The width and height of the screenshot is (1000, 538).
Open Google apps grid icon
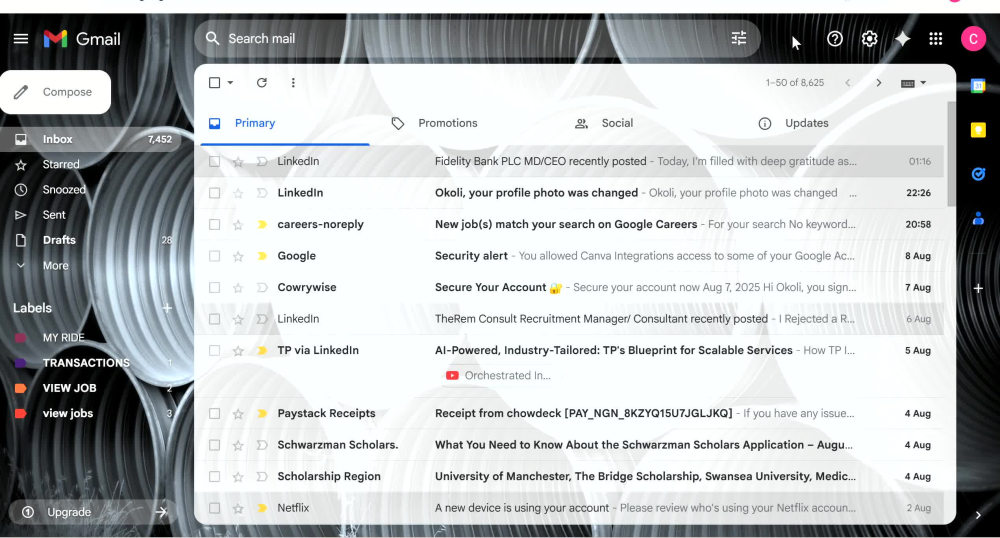tap(936, 39)
